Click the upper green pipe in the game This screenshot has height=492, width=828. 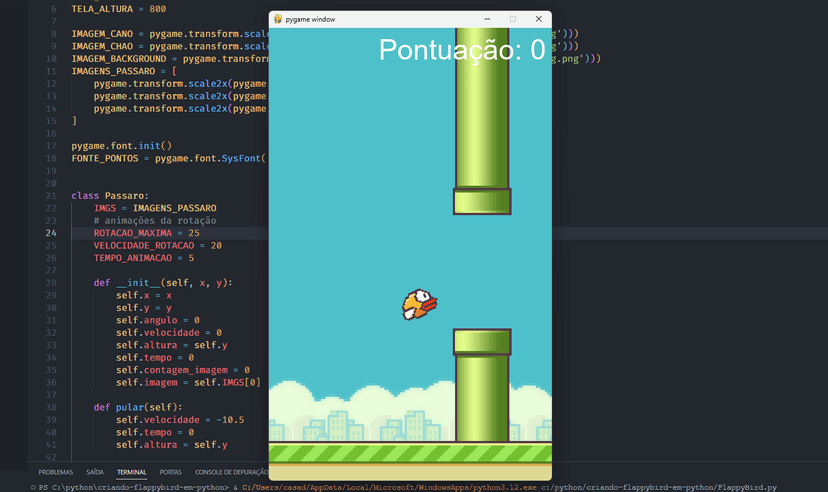482,121
